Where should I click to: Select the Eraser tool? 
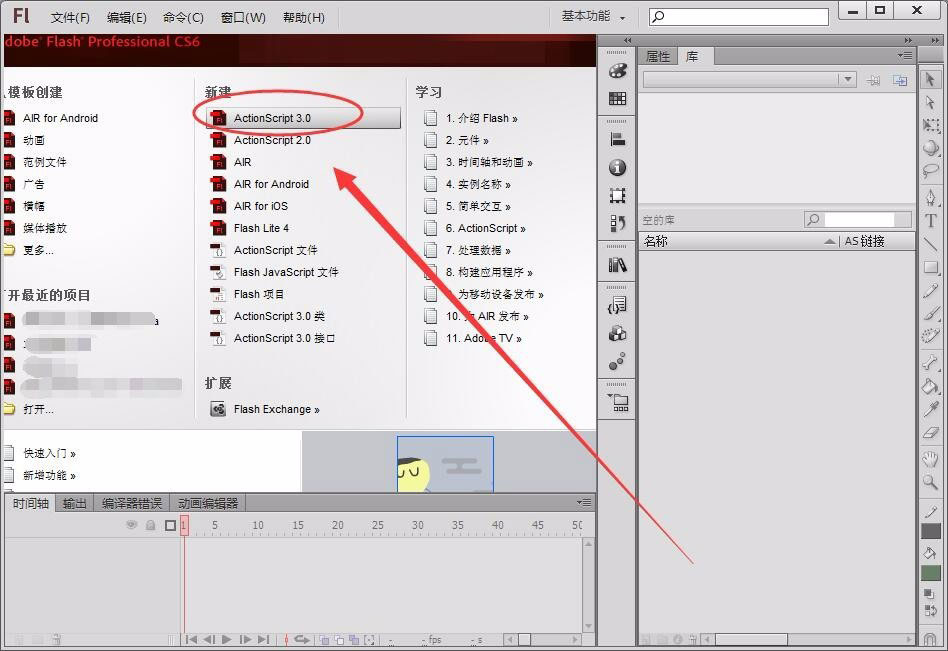[930, 432]
